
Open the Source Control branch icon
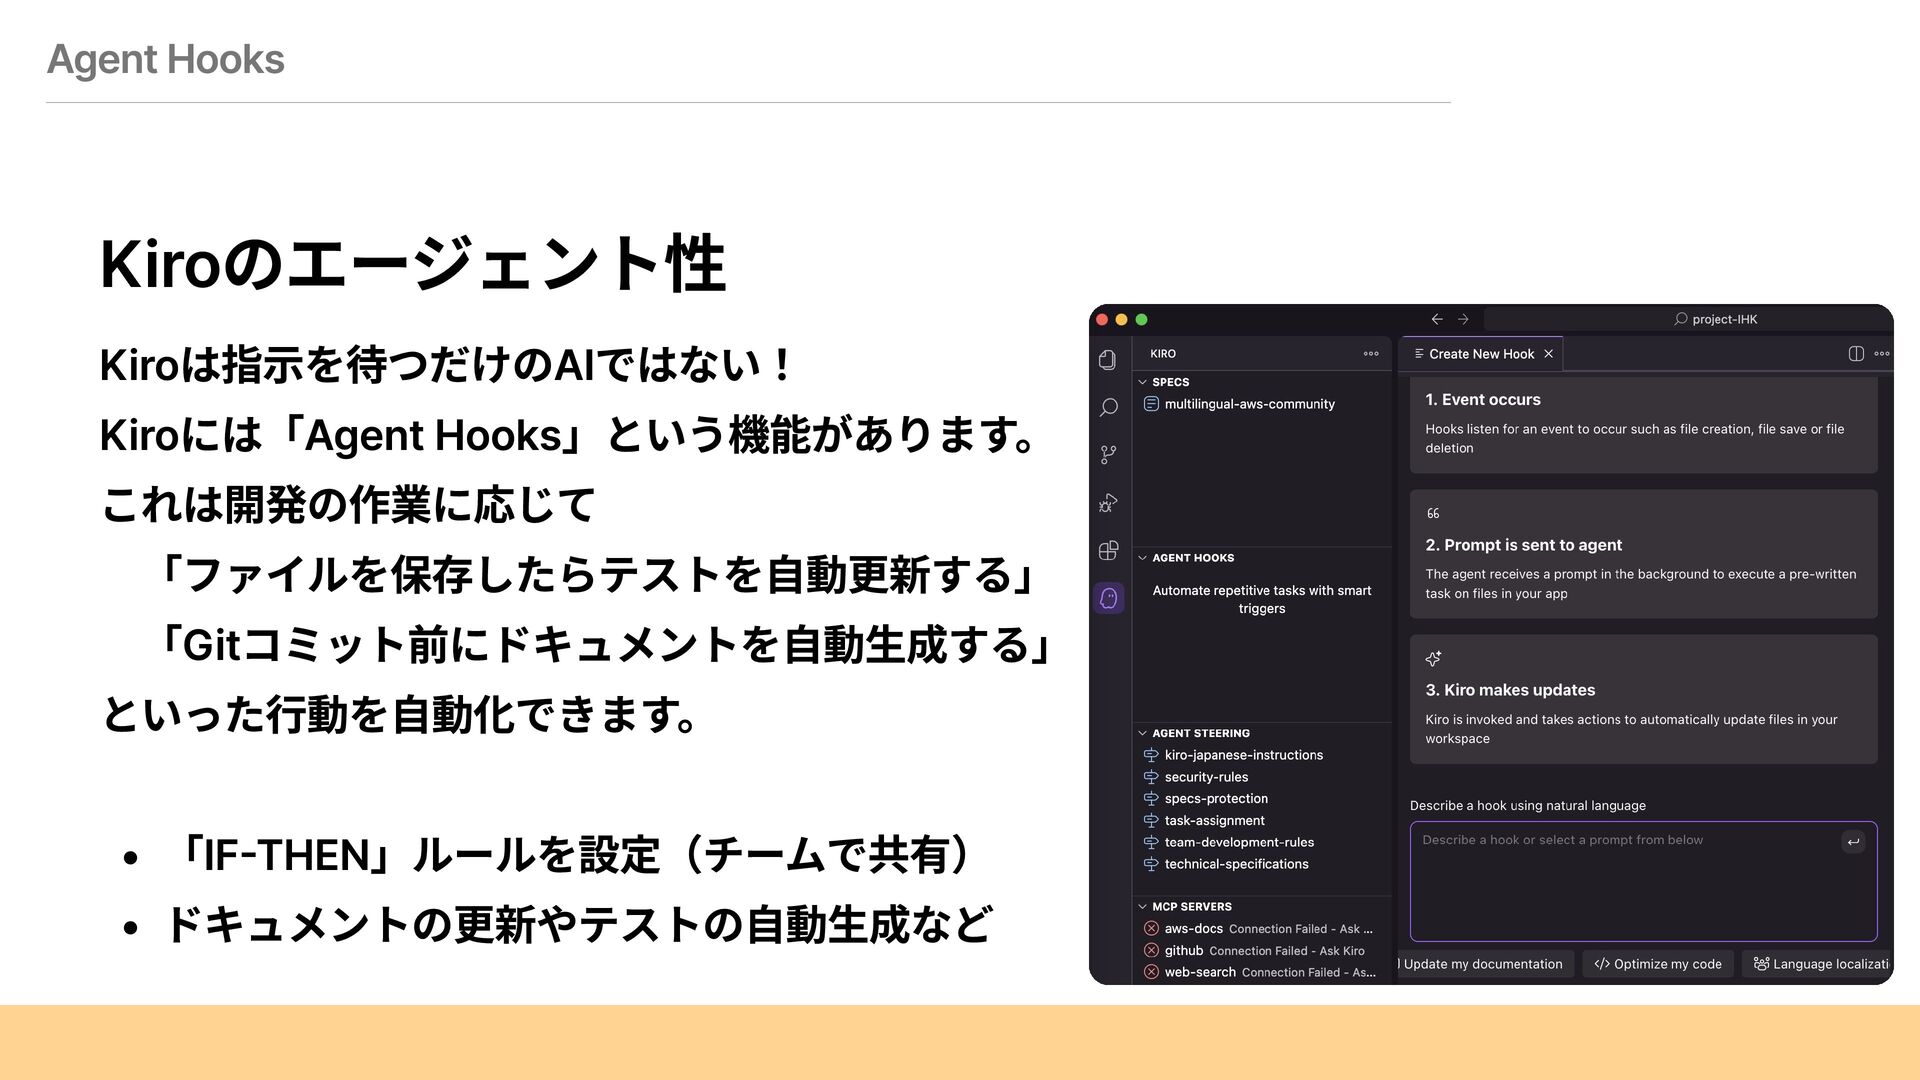pyautogui.click(x=1108, y=455)
